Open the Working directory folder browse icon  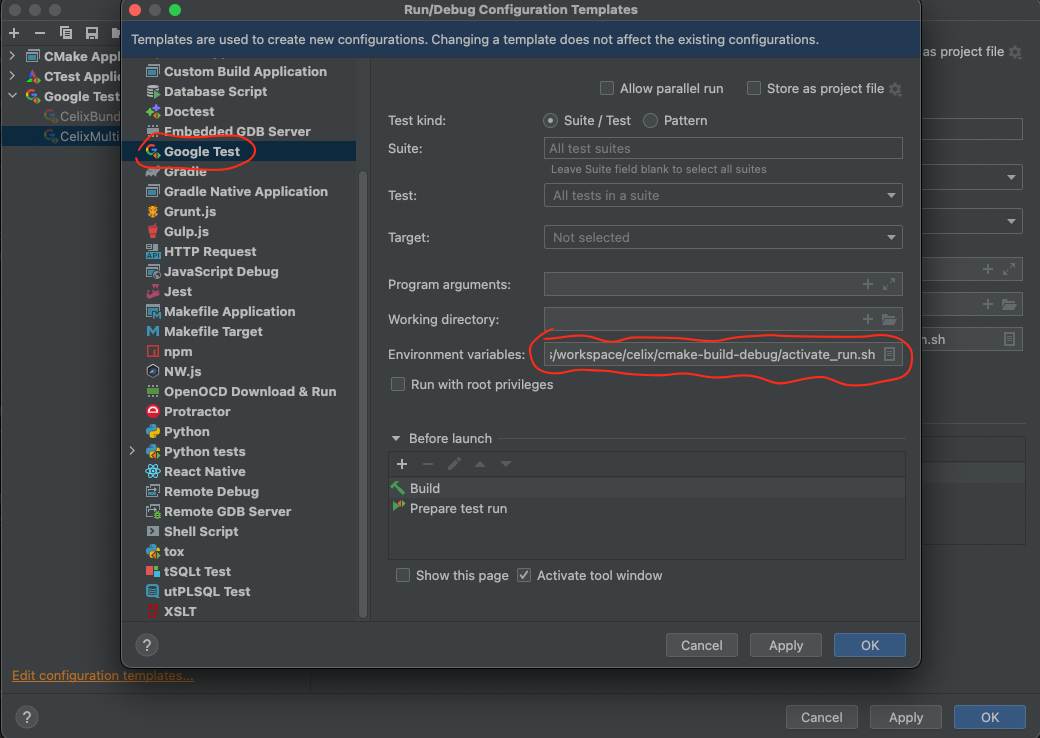click(890, 320)
